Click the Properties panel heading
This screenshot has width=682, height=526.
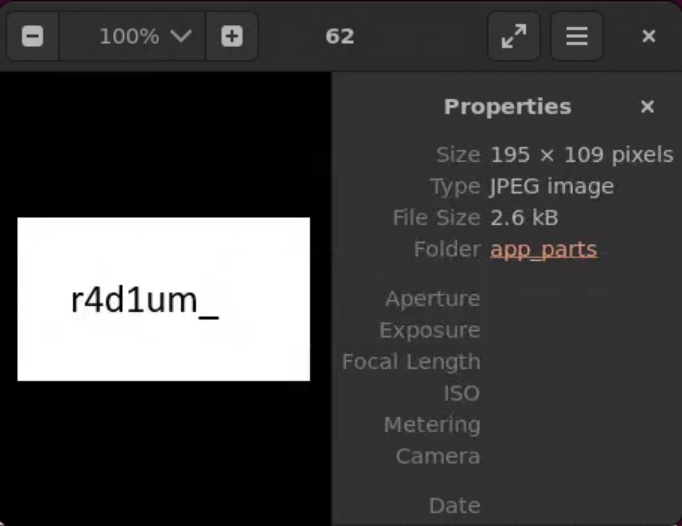coord(508,107)
